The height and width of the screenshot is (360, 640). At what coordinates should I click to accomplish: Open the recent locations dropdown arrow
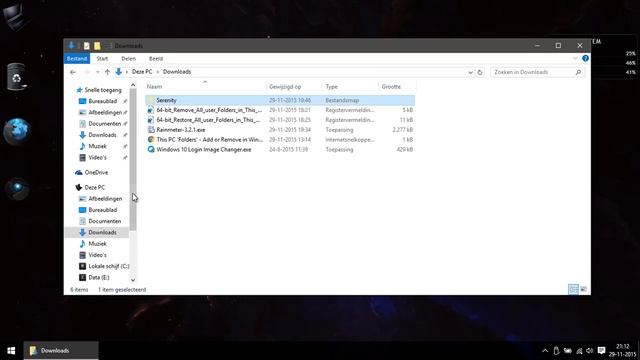point(97,72)
